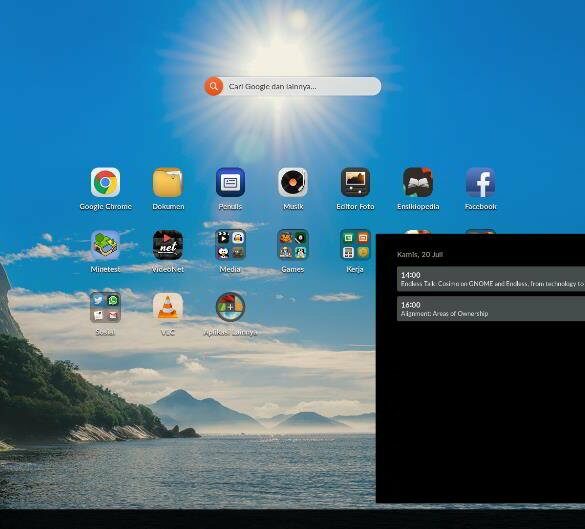The image size is (585, 529).
Task: Select the 16:00 Alignment Areas of Ownership event
Action: click(x=491, y=309)
